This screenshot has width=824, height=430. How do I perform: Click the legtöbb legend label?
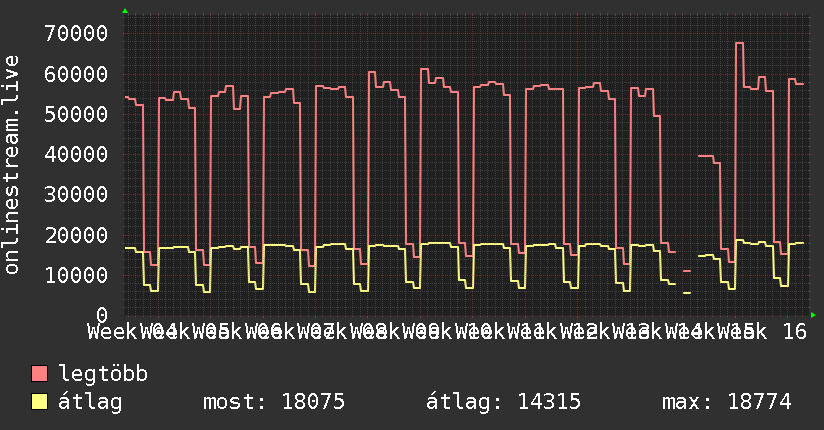coord(103,373)
